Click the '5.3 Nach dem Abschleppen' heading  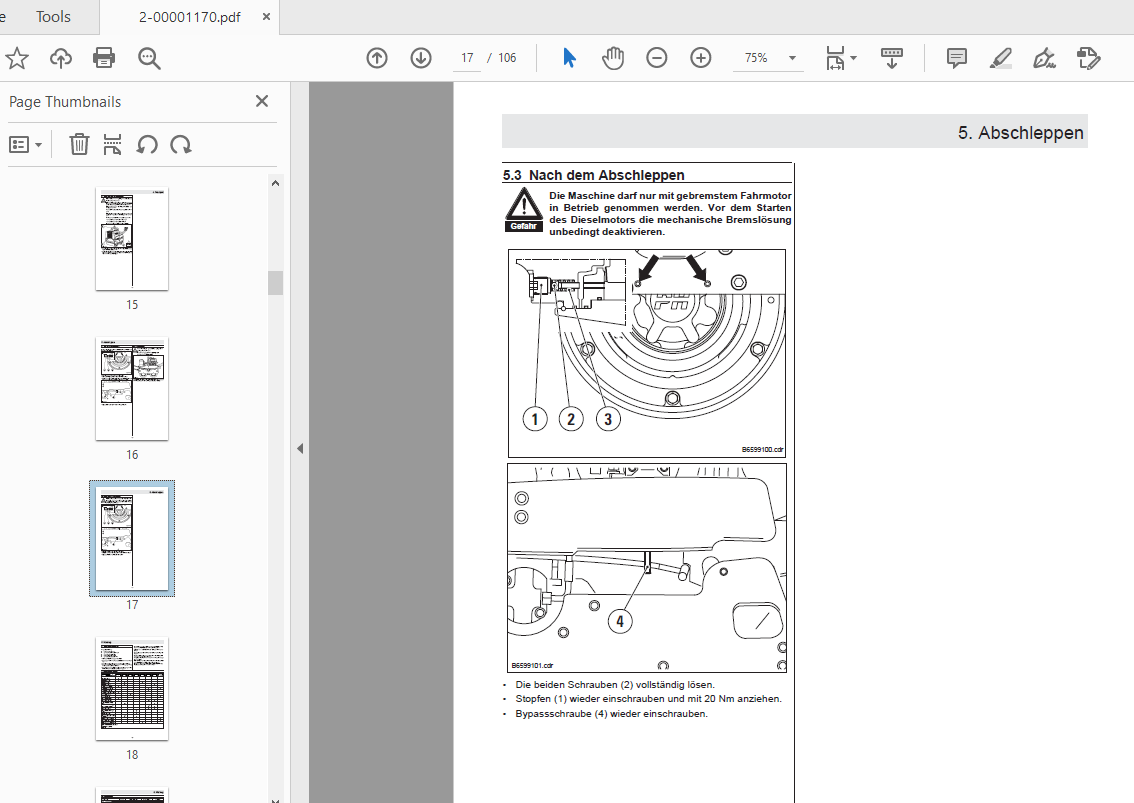(x=594, y=175)
